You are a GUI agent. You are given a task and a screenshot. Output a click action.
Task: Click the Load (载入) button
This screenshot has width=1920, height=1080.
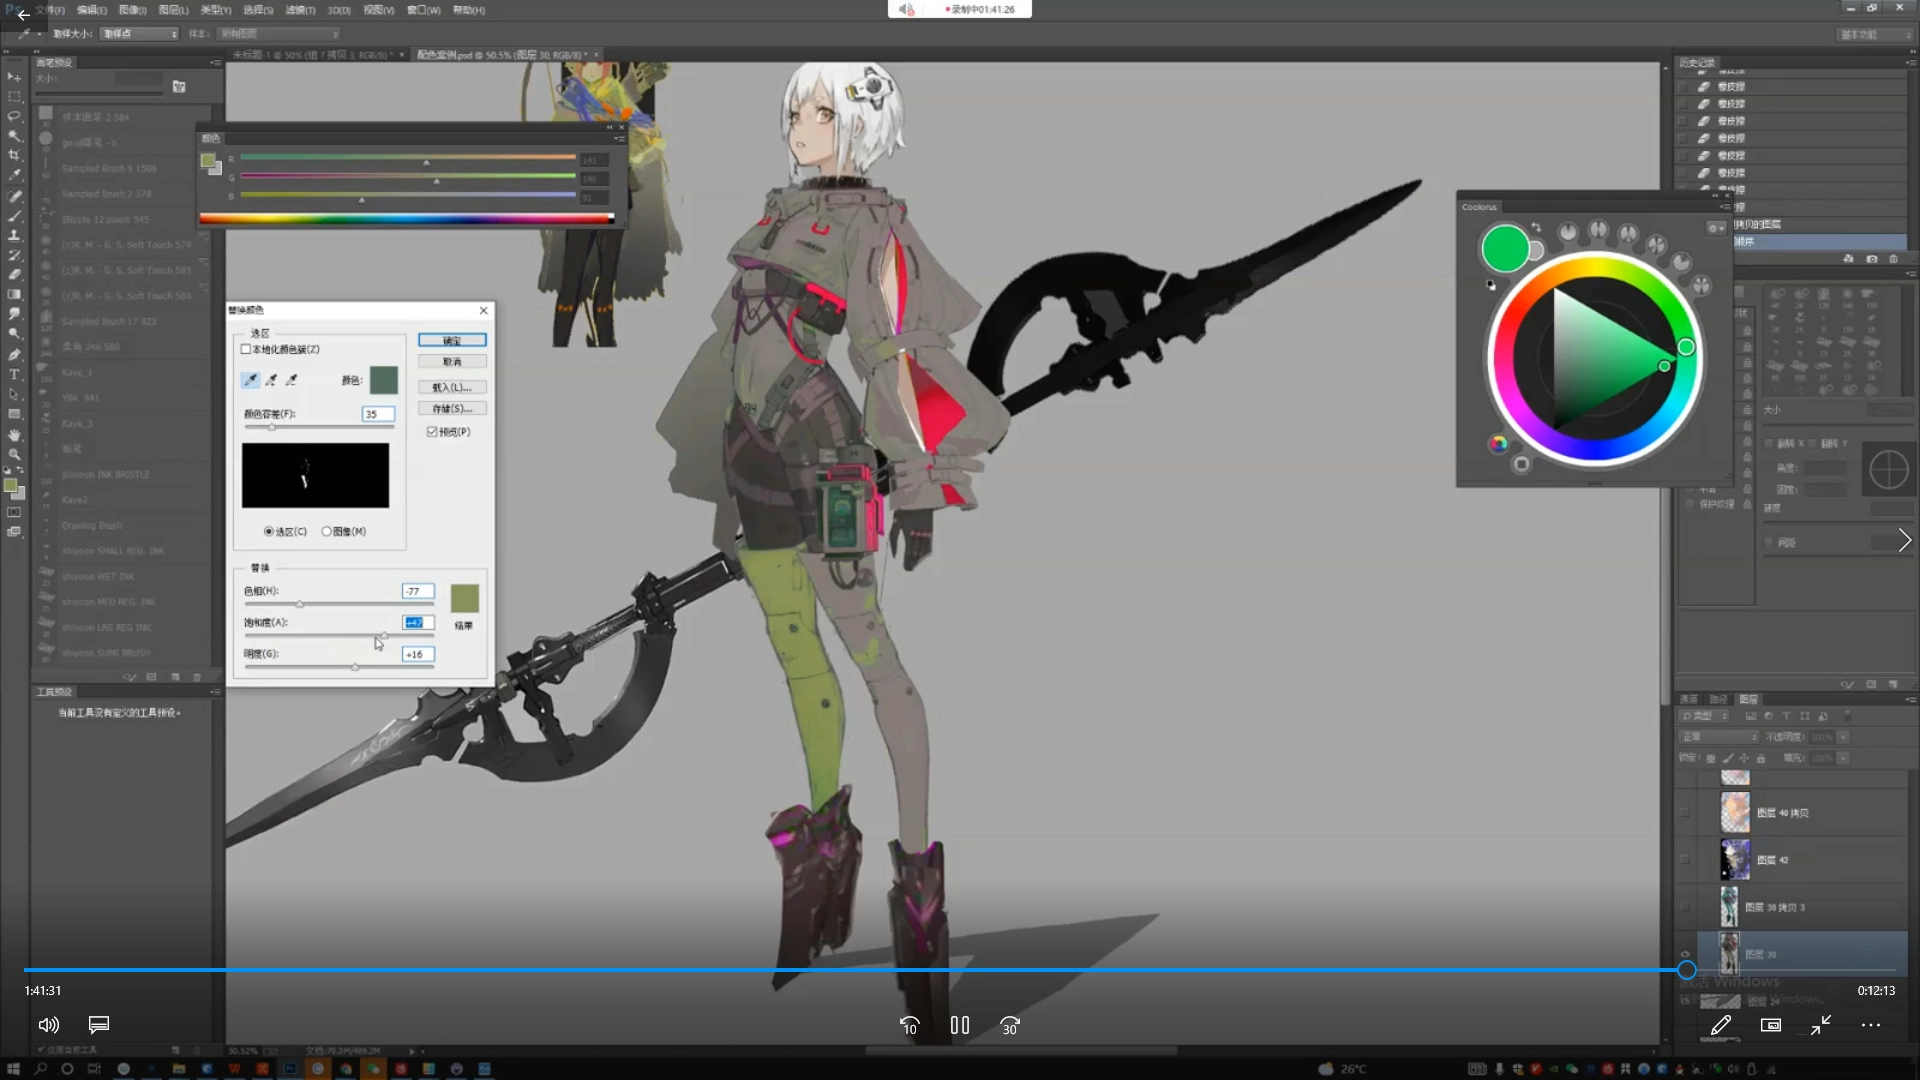click(x=452, y=387)
